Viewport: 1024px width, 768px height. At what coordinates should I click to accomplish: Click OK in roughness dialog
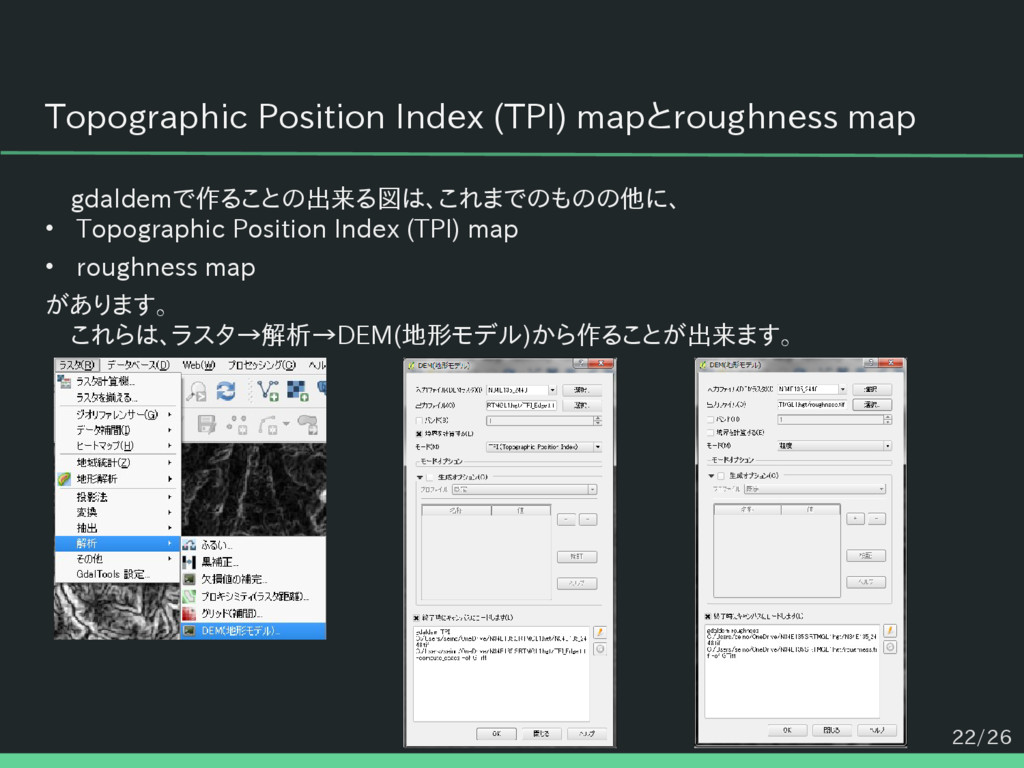coord(787,730)
